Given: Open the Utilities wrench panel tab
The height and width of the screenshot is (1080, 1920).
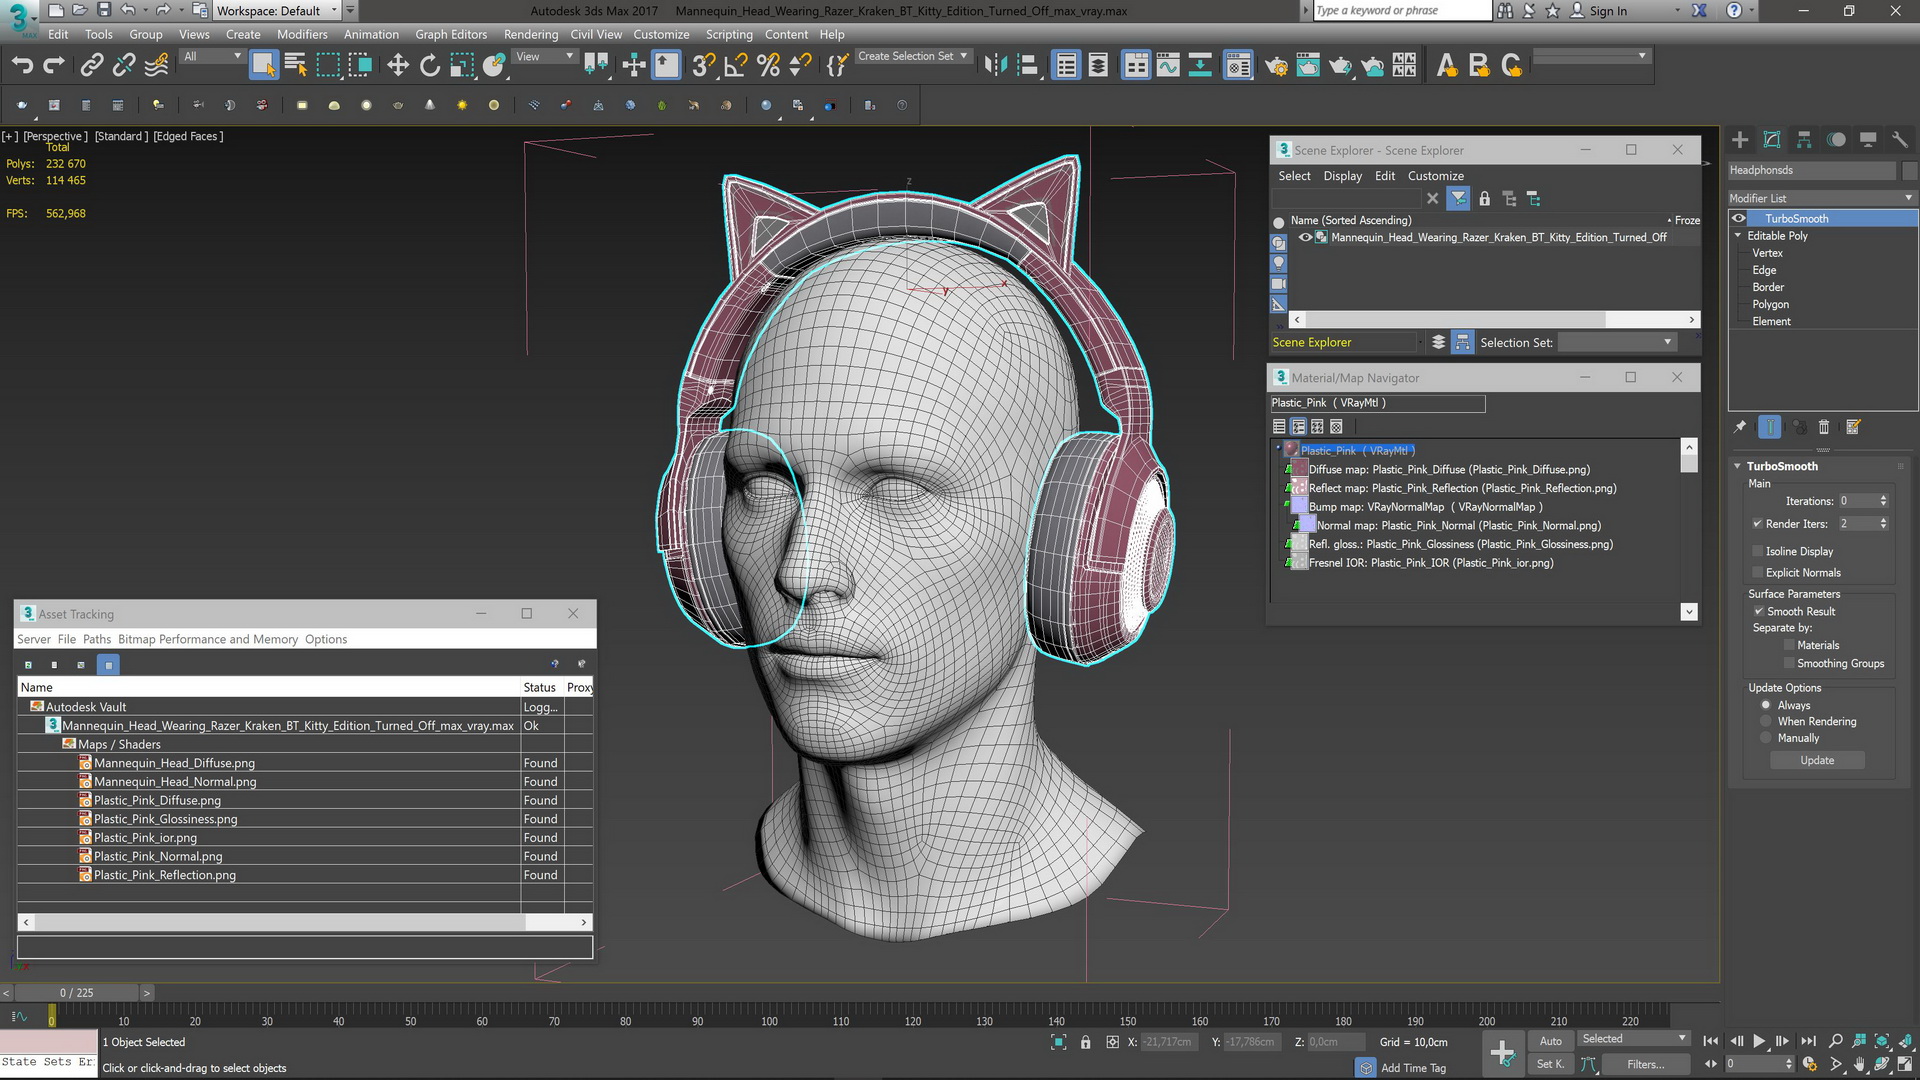Looking at the screenshot, I should pyautogui.click(x=1900, y=140).
